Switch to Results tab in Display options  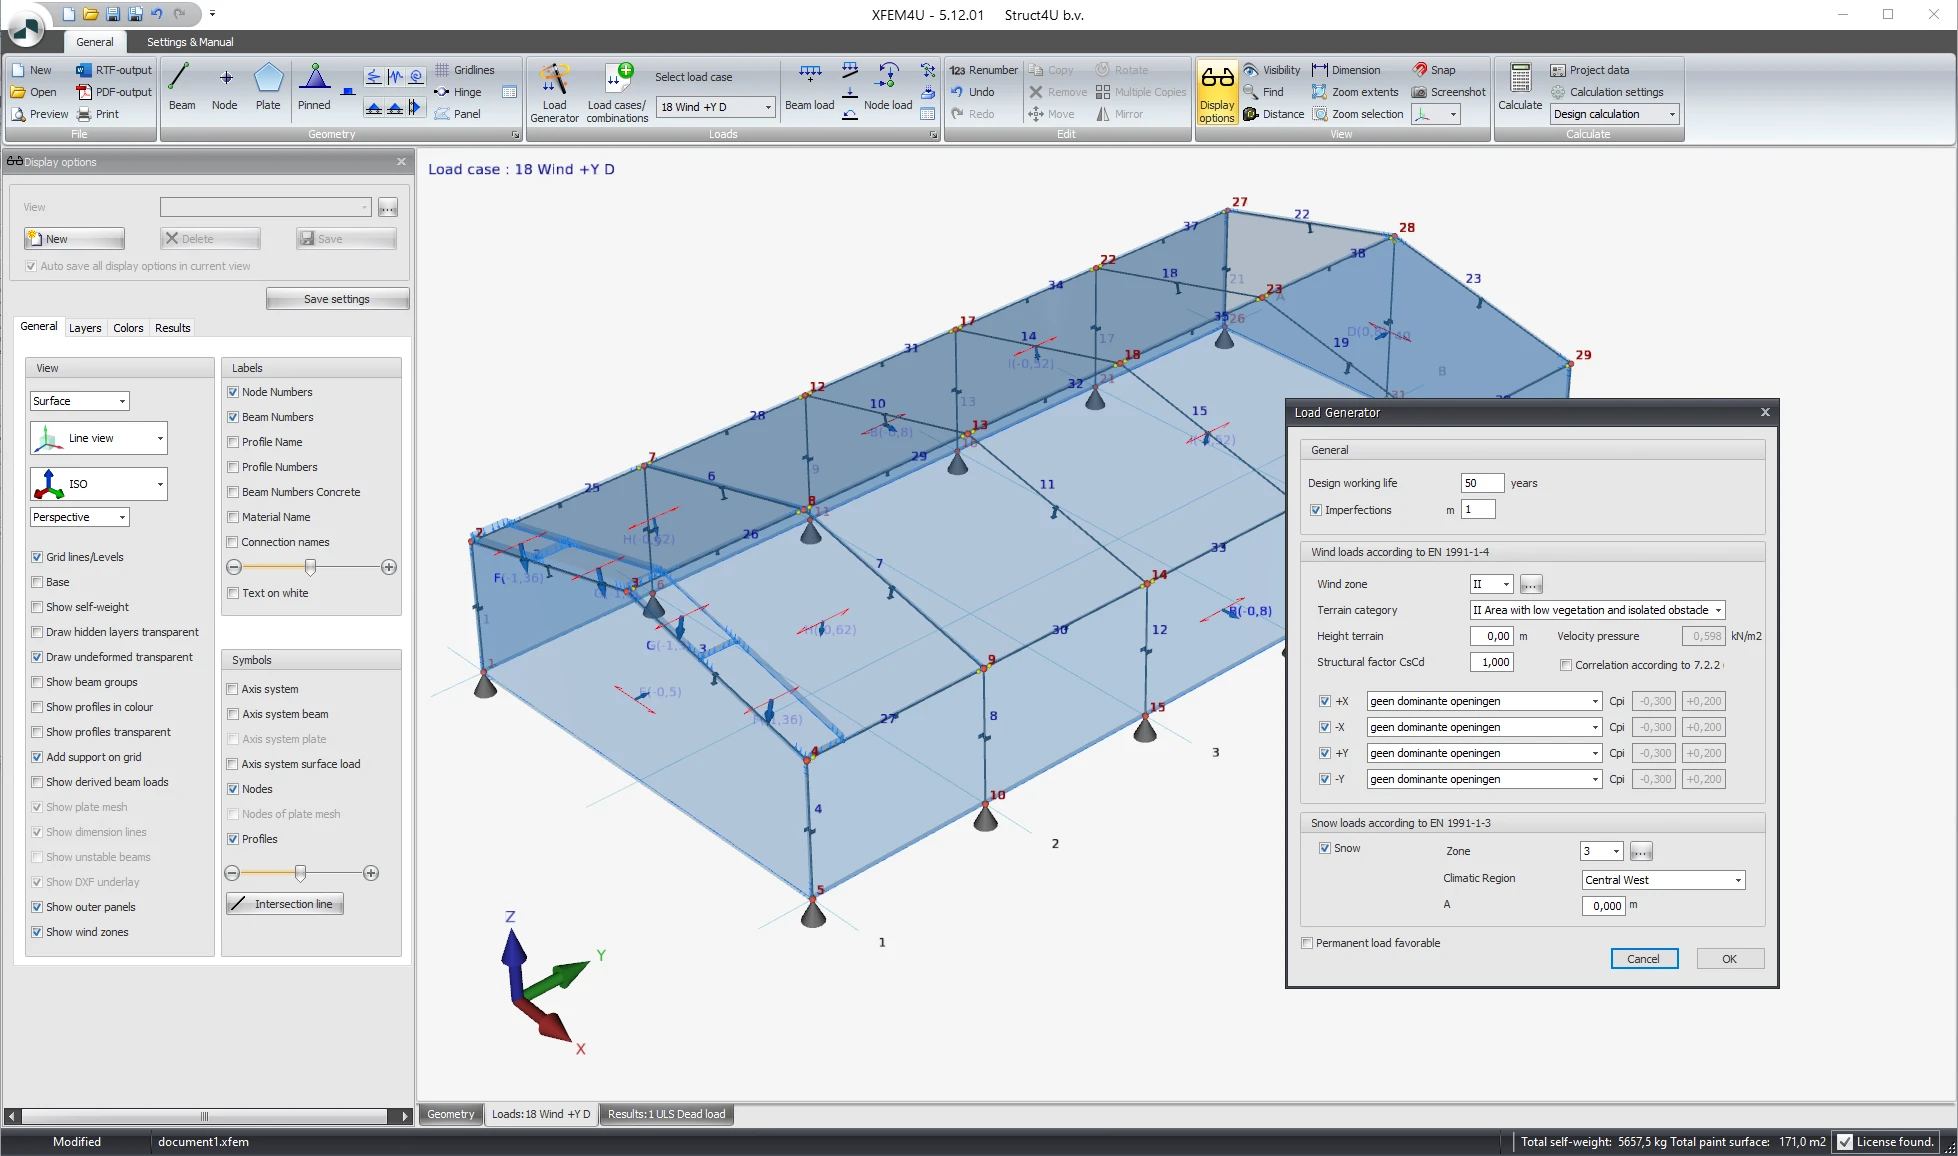[173, 328]
